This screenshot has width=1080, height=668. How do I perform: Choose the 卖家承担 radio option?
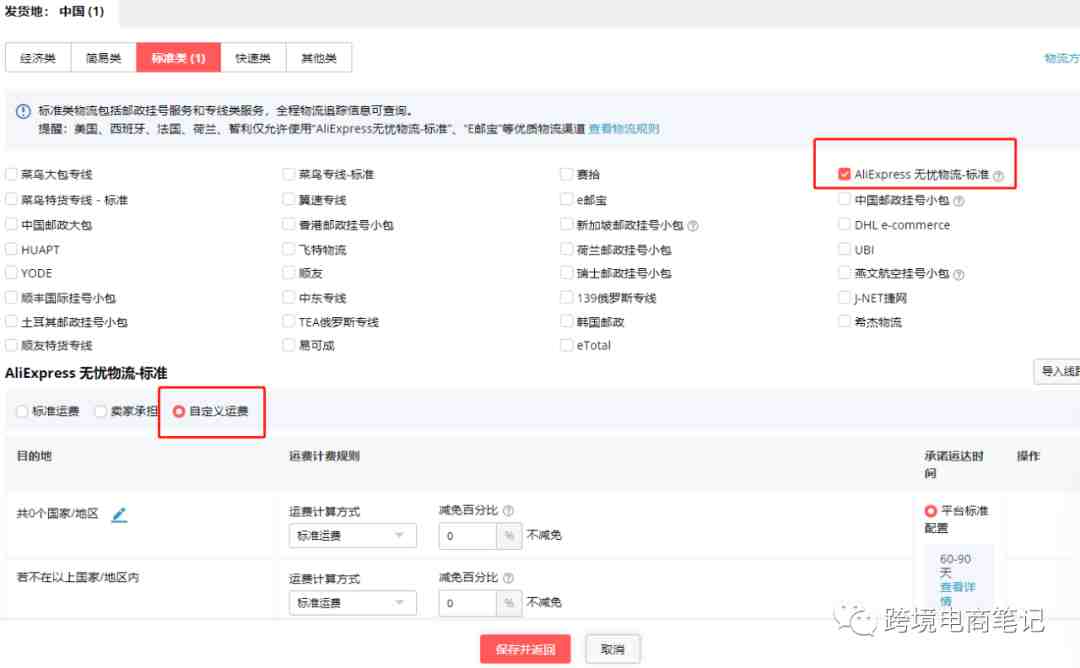click(x=101, y=411)
